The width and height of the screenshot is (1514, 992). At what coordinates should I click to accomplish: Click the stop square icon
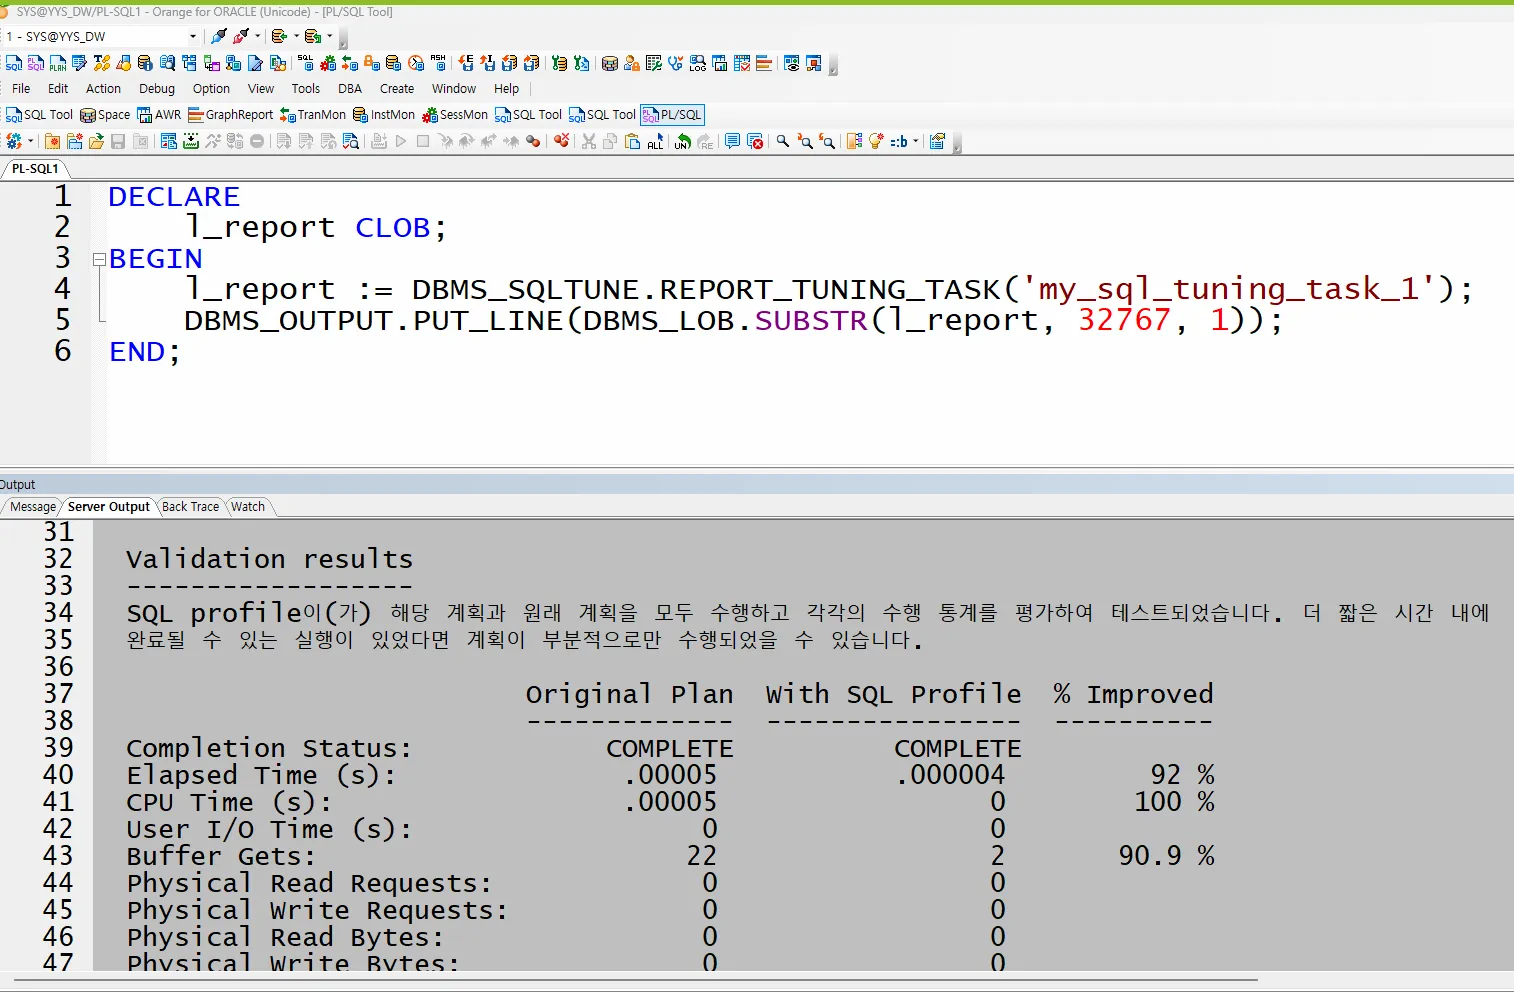(x=423, y=141)
